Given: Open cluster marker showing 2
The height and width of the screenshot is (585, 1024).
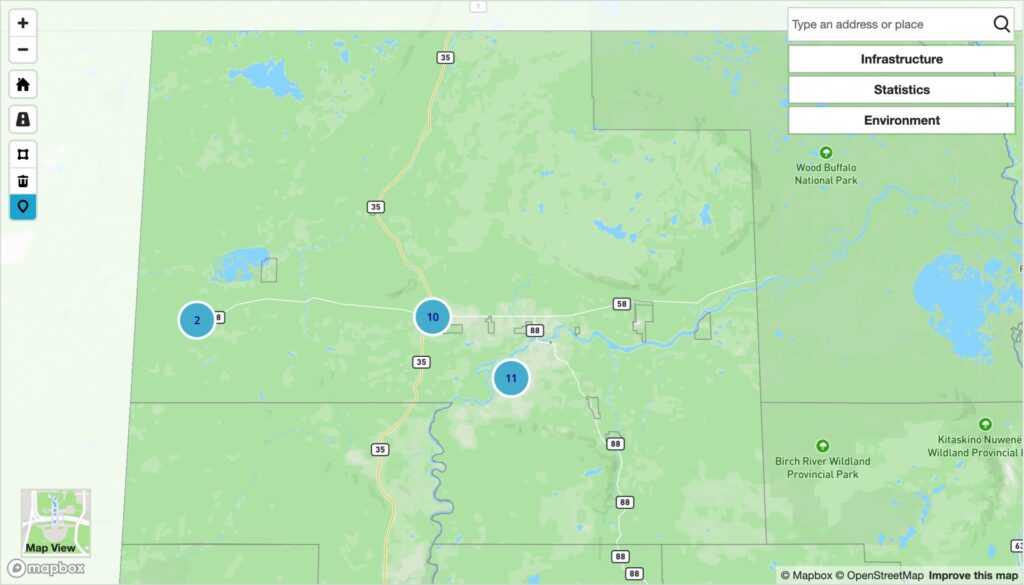Looking at the screenshot, I should [x=197, y=320].
